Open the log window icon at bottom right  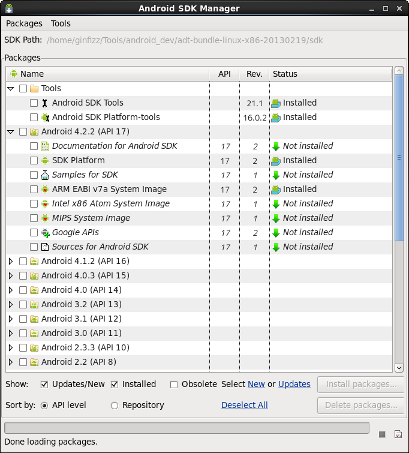[x=398, y=434]
